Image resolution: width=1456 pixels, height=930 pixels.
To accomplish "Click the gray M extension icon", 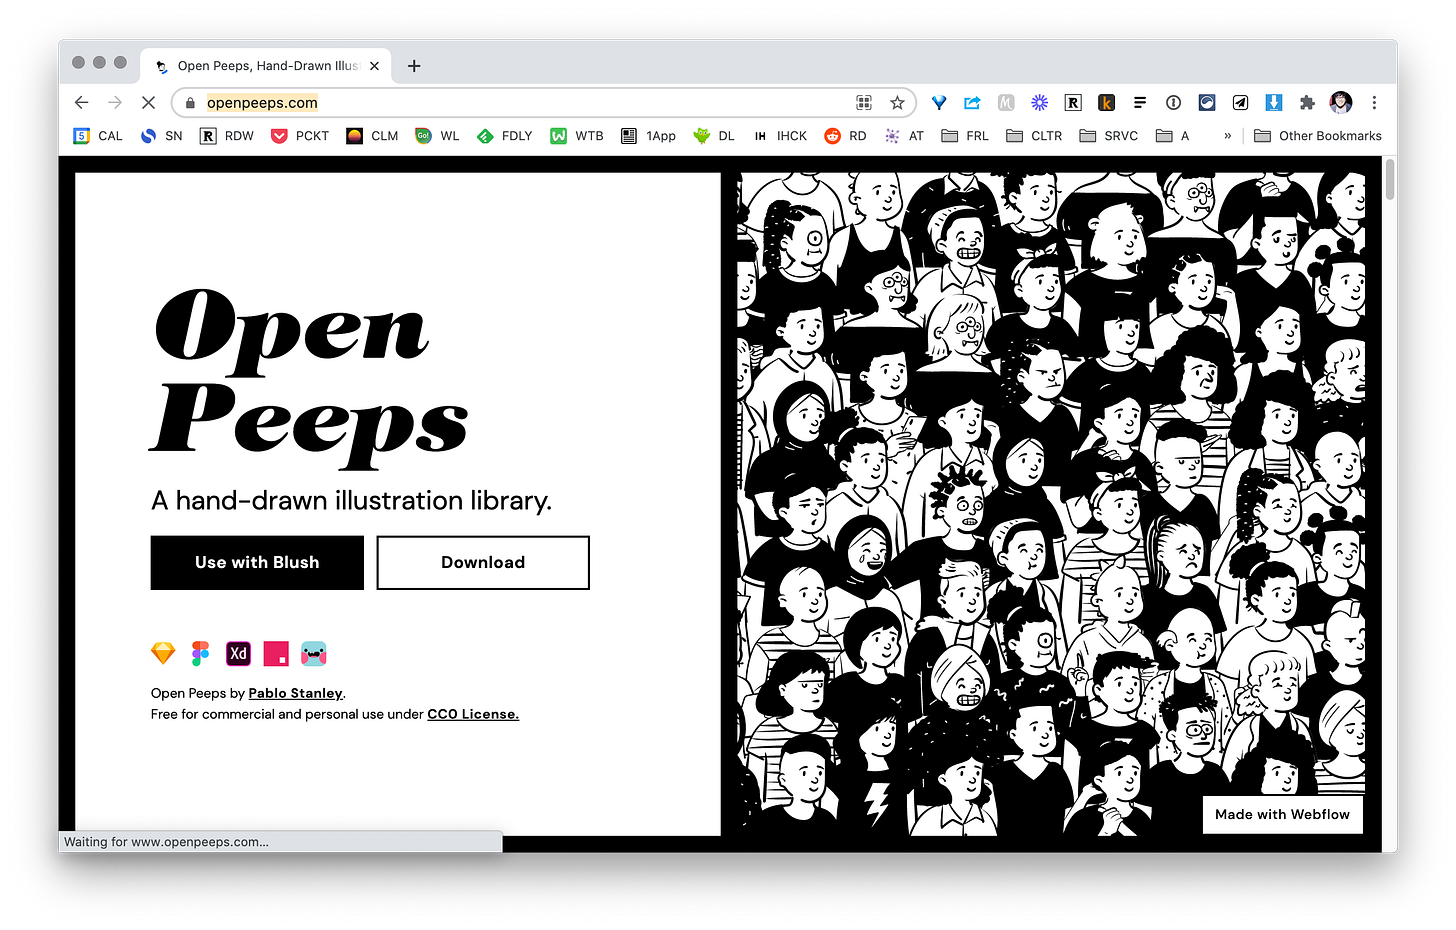I will point(1006,102).
